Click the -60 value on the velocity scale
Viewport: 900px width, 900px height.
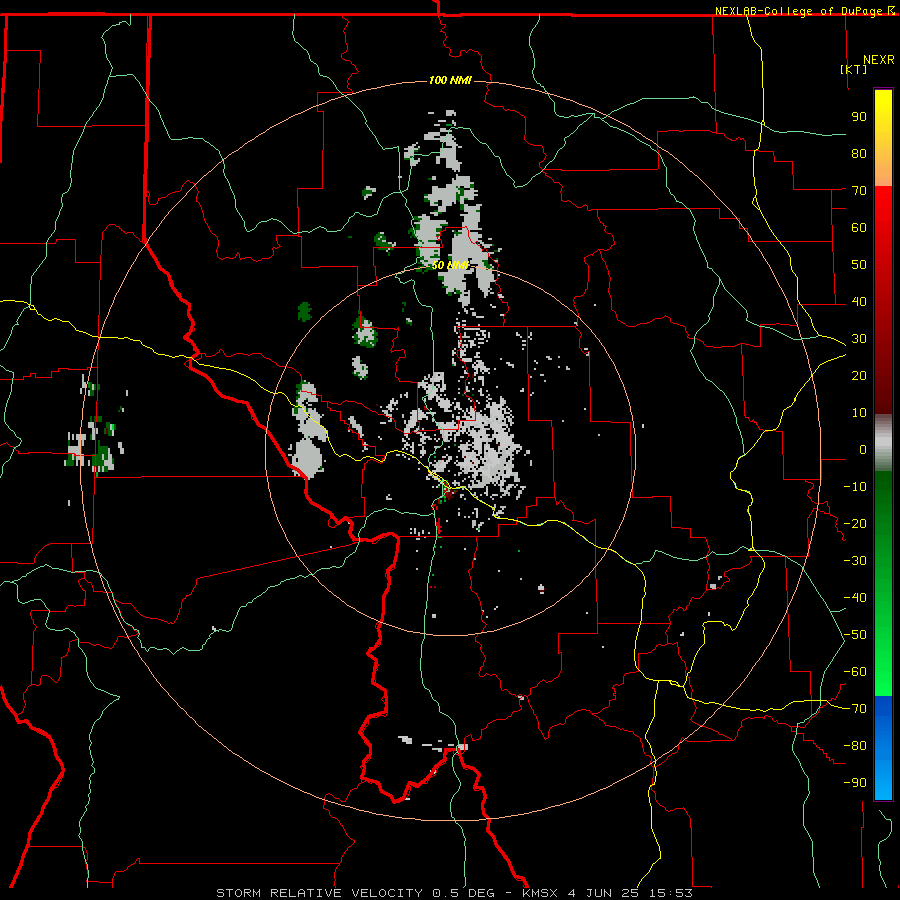click(855, 672)
